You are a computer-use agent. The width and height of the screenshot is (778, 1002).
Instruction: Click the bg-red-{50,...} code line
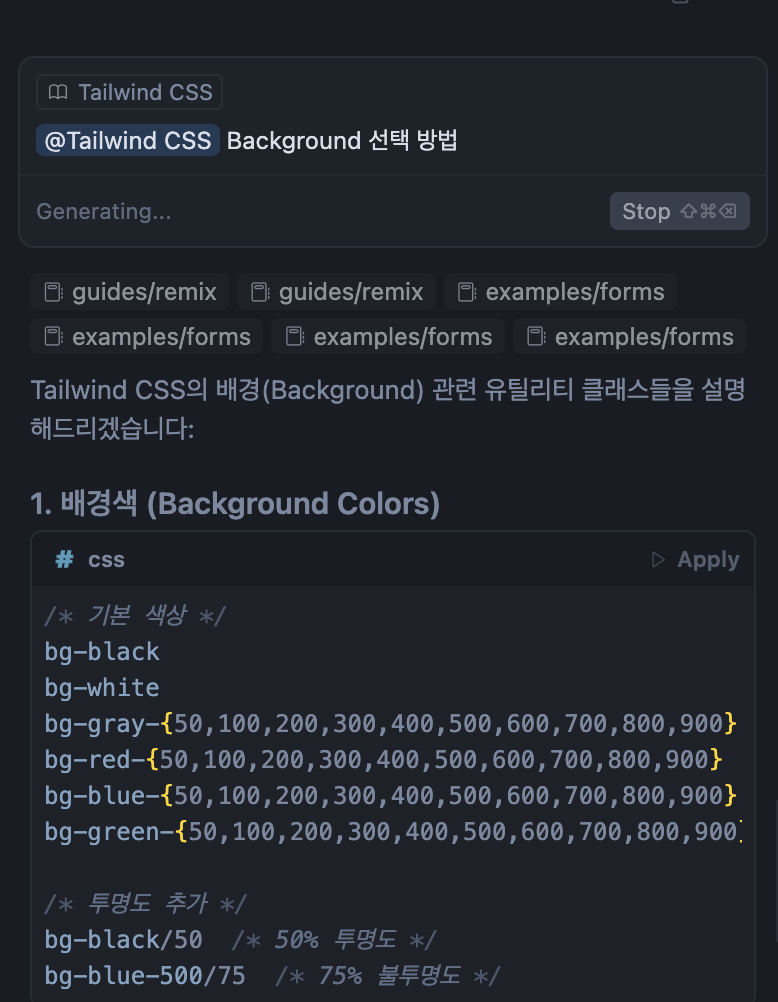point(384,760)
